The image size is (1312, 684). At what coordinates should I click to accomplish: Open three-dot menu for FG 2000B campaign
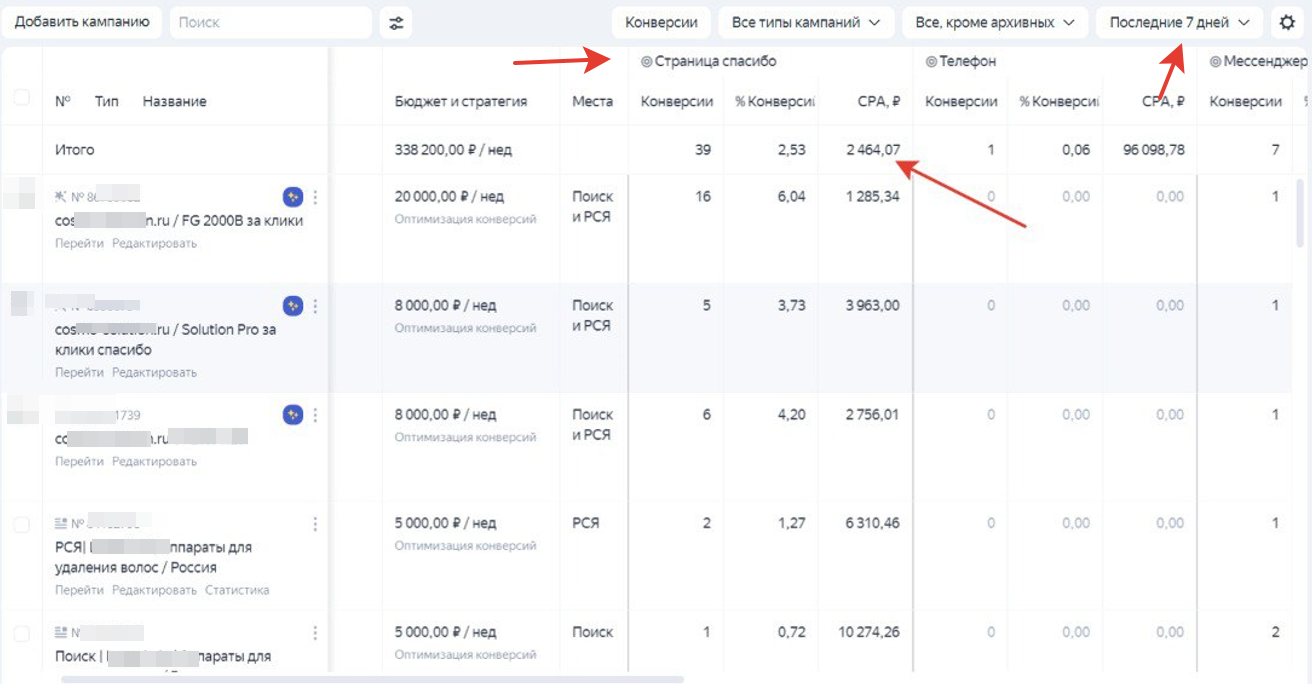click(x=315, y=197)
